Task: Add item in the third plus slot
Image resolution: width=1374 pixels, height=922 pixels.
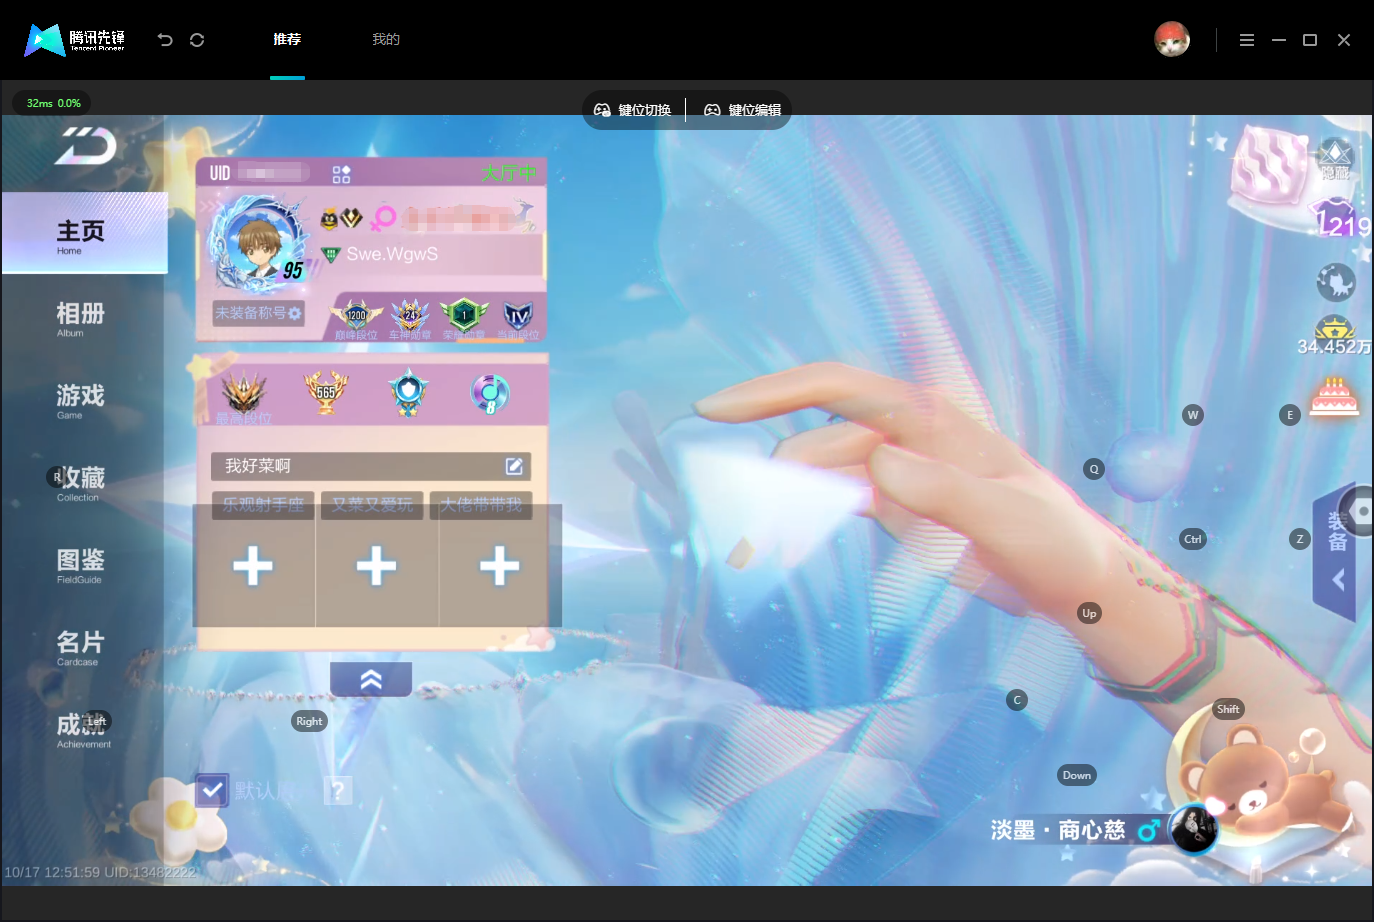Action: coord(500,566)
